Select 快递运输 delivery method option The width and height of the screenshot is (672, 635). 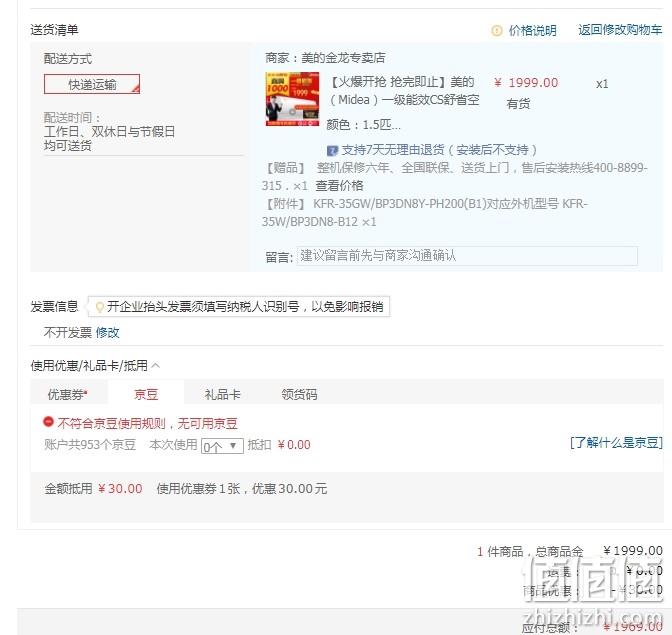[x=92, y=84]
